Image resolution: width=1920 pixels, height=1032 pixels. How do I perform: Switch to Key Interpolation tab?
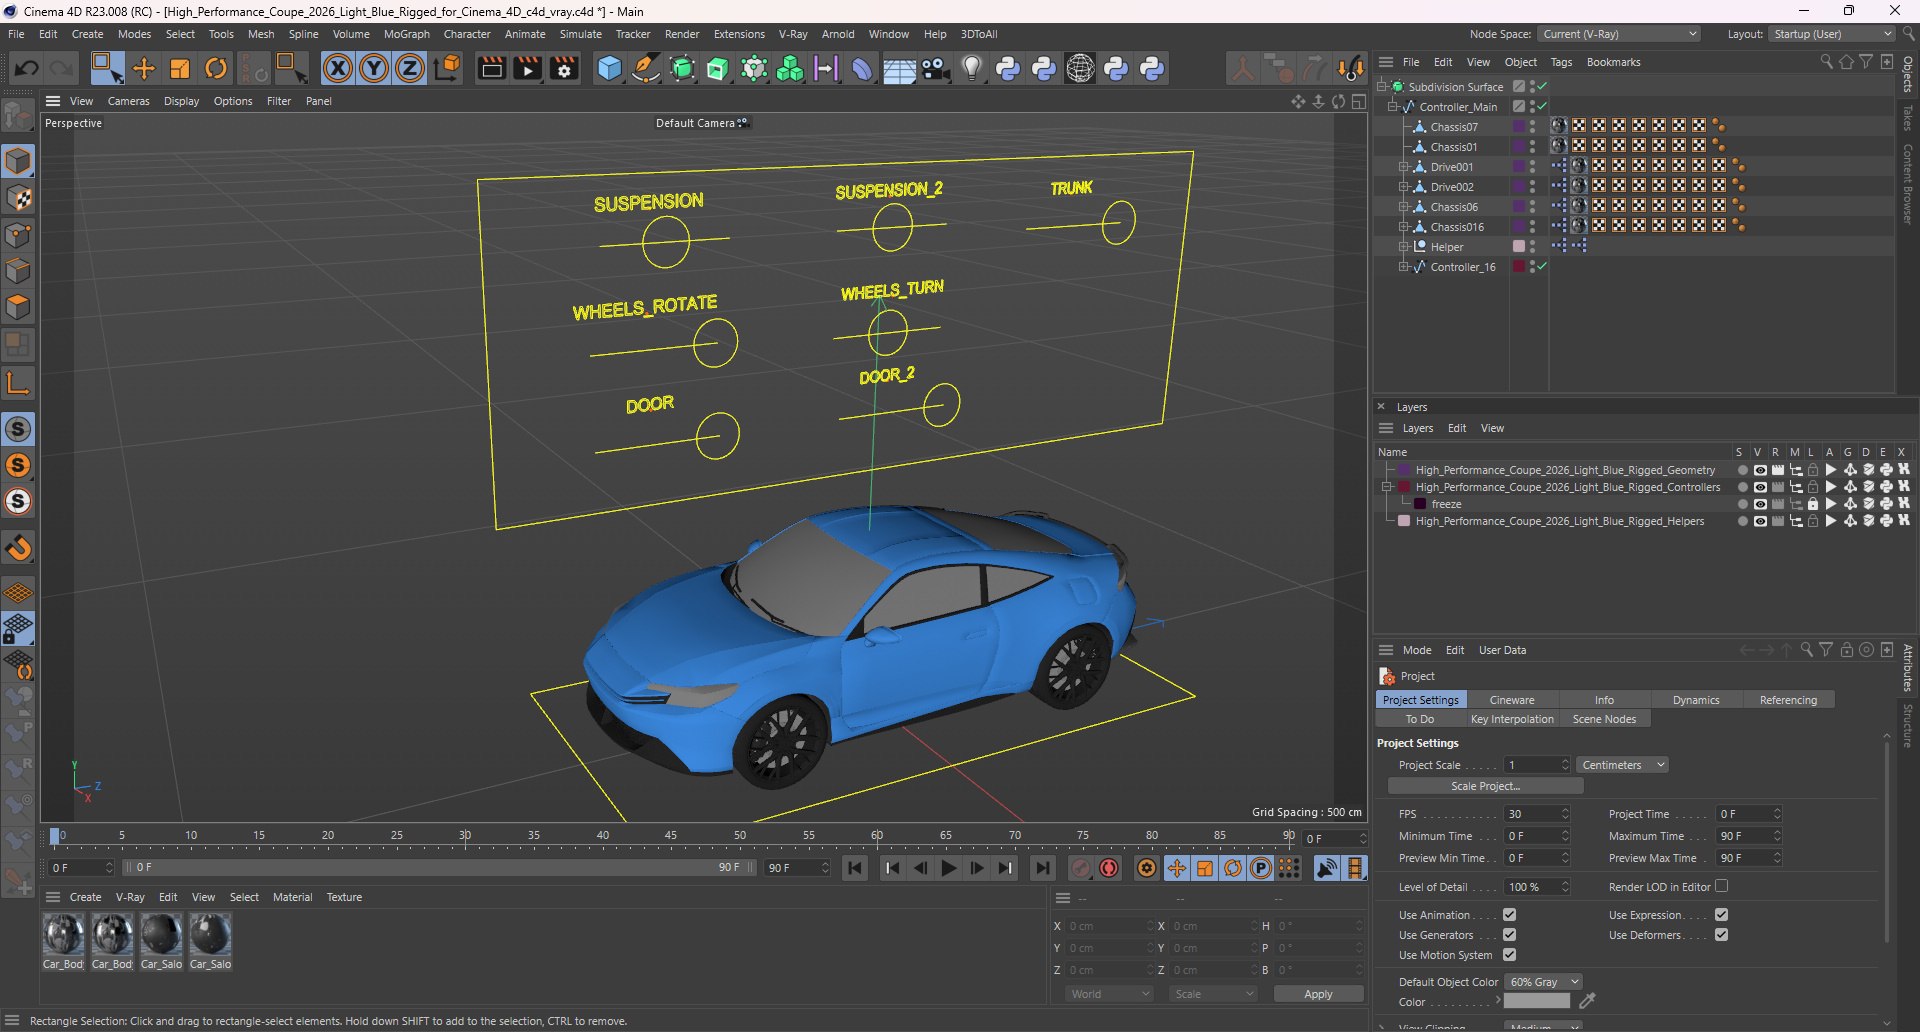(1512, 719)
